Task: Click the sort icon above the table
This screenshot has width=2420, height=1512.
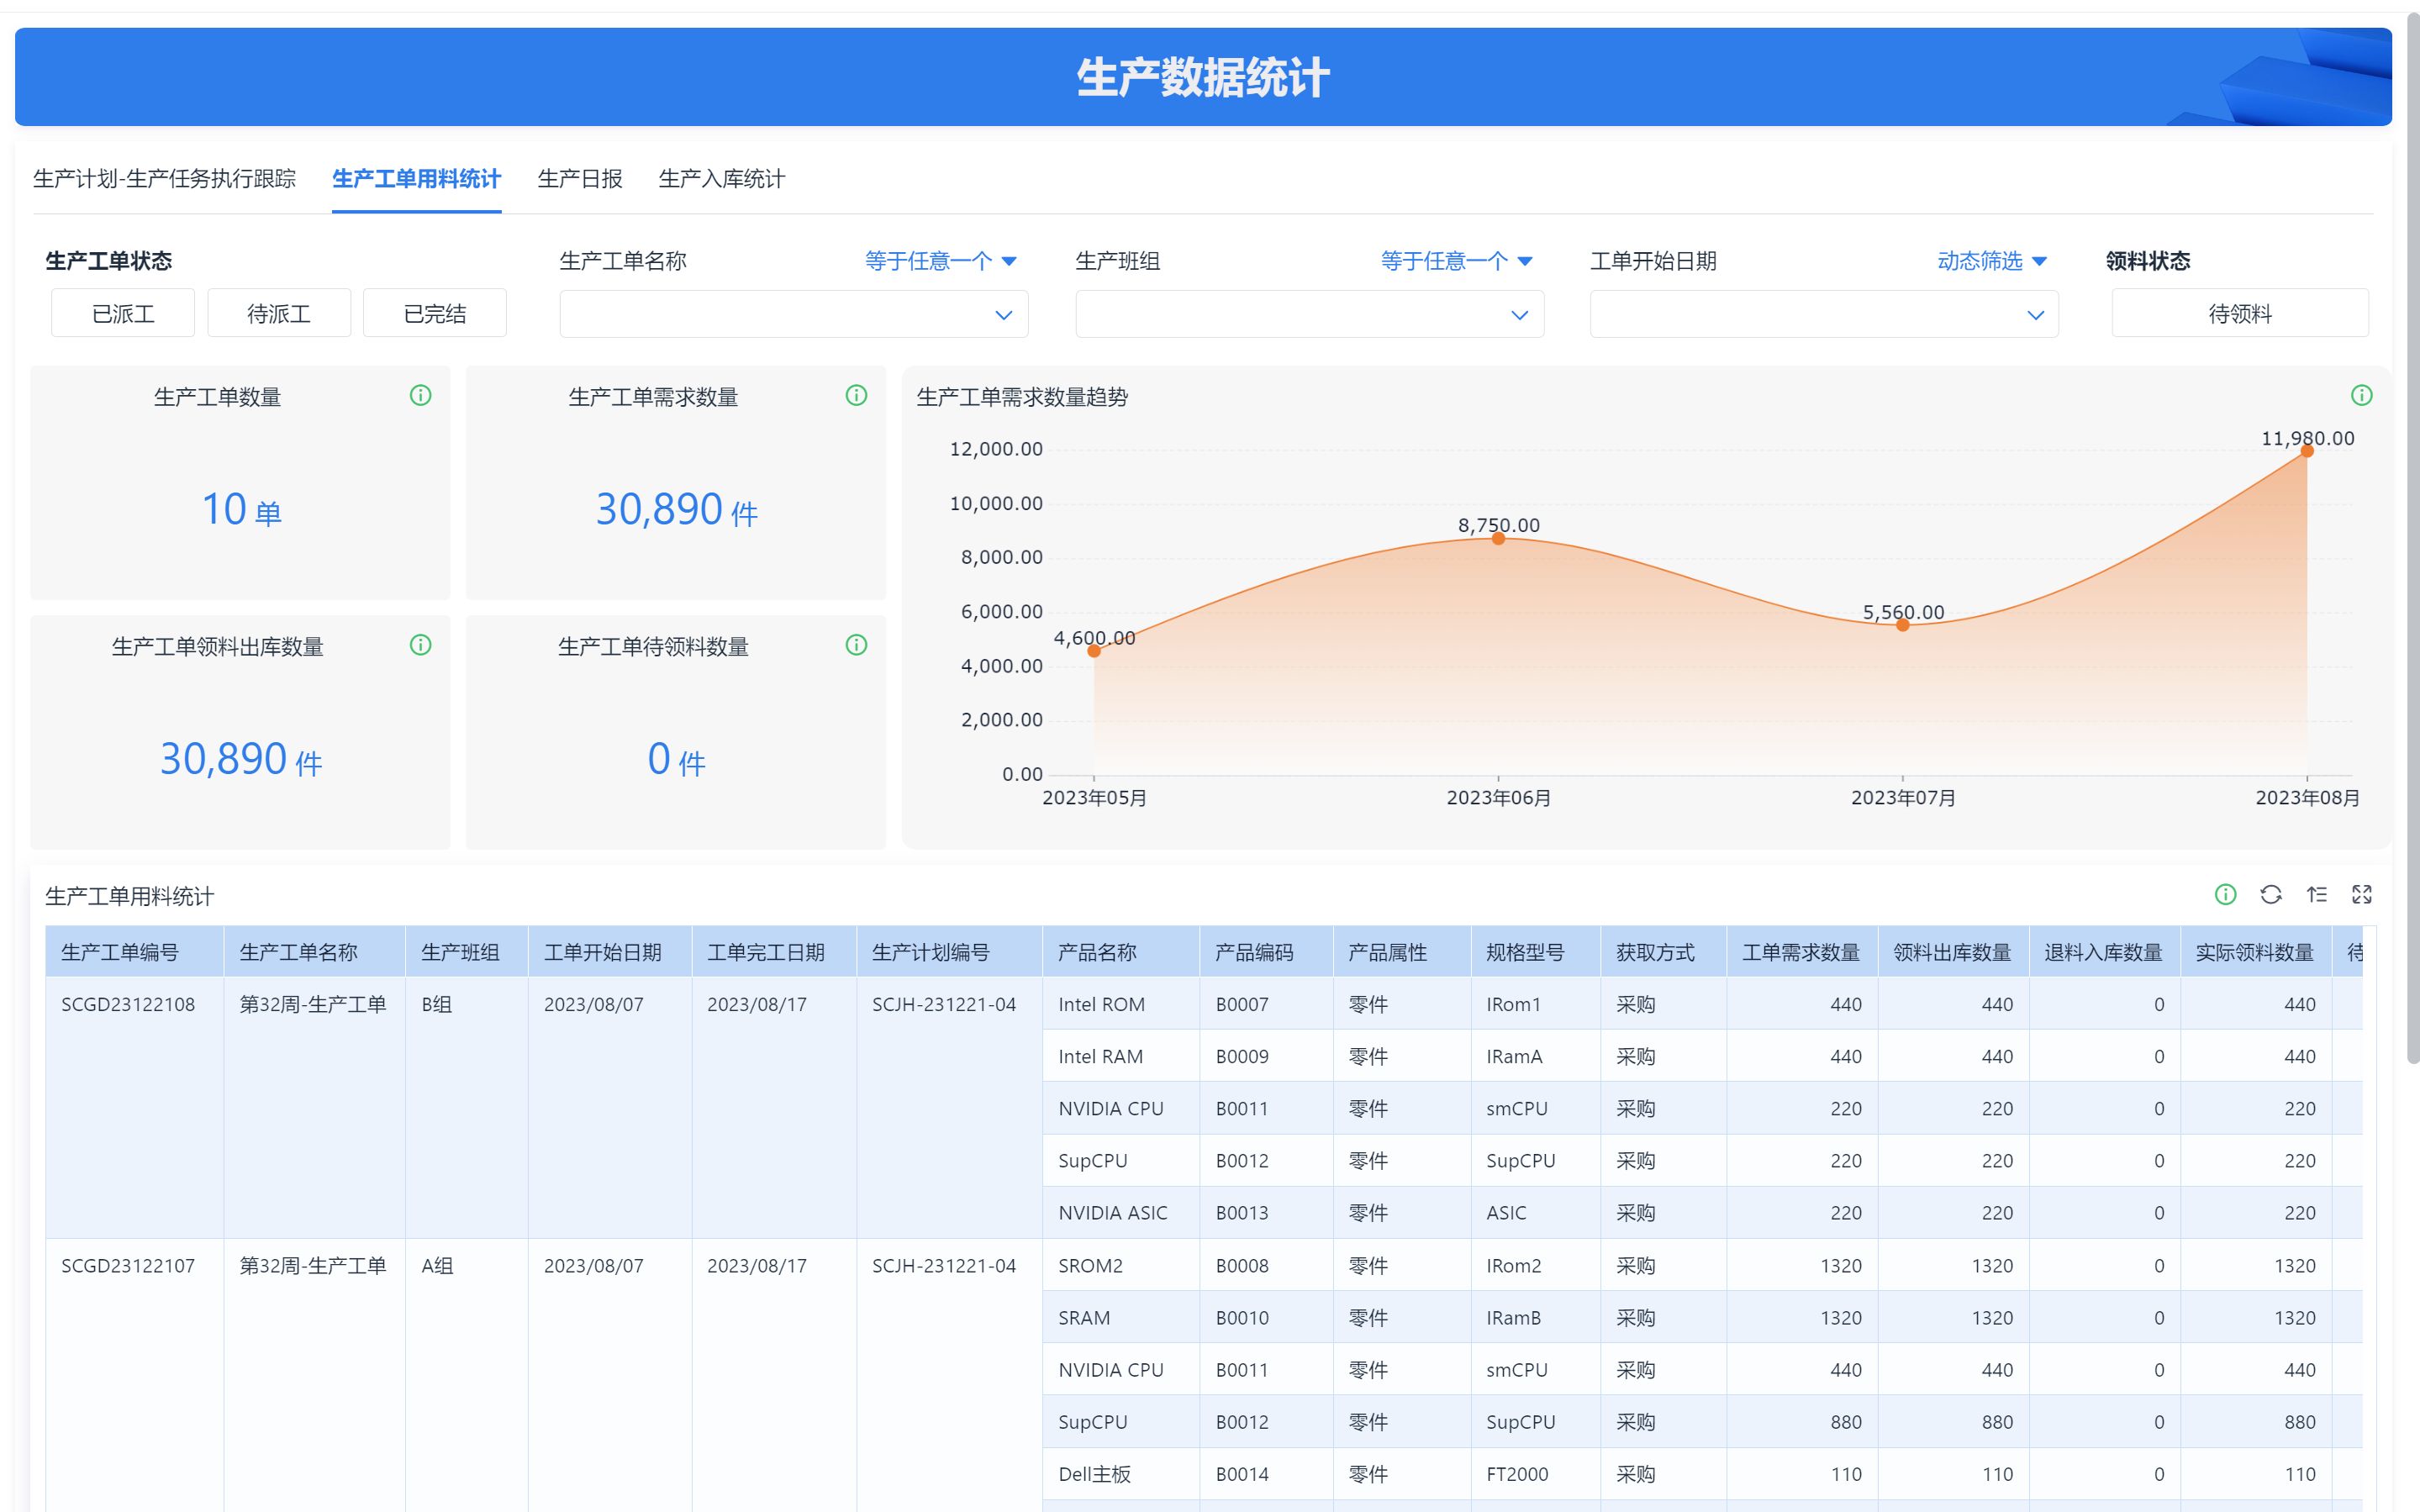Action: (2316, 895)
